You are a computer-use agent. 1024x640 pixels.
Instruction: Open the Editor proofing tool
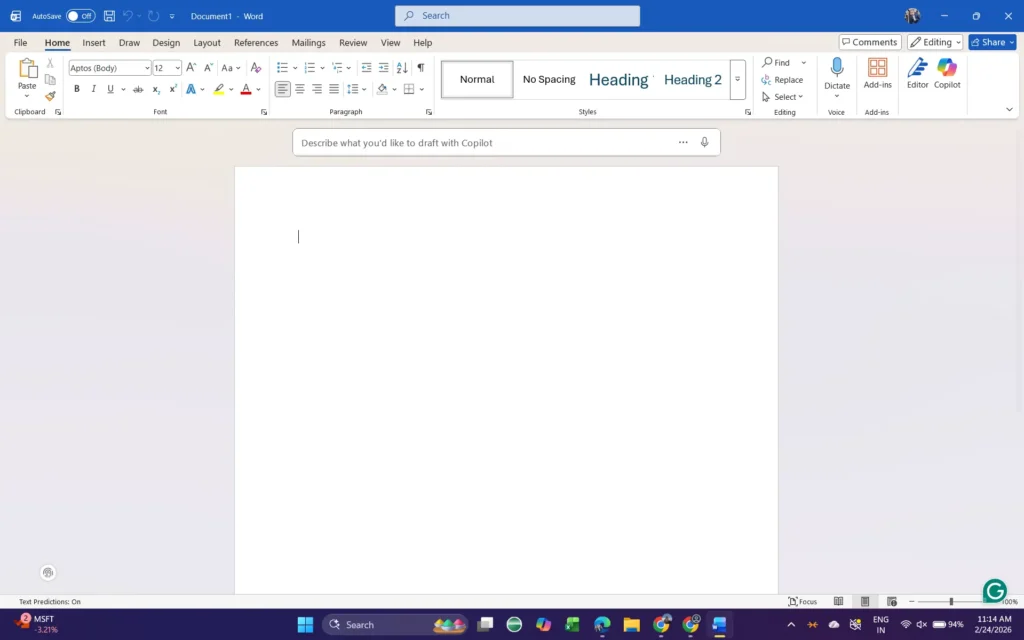917,73
